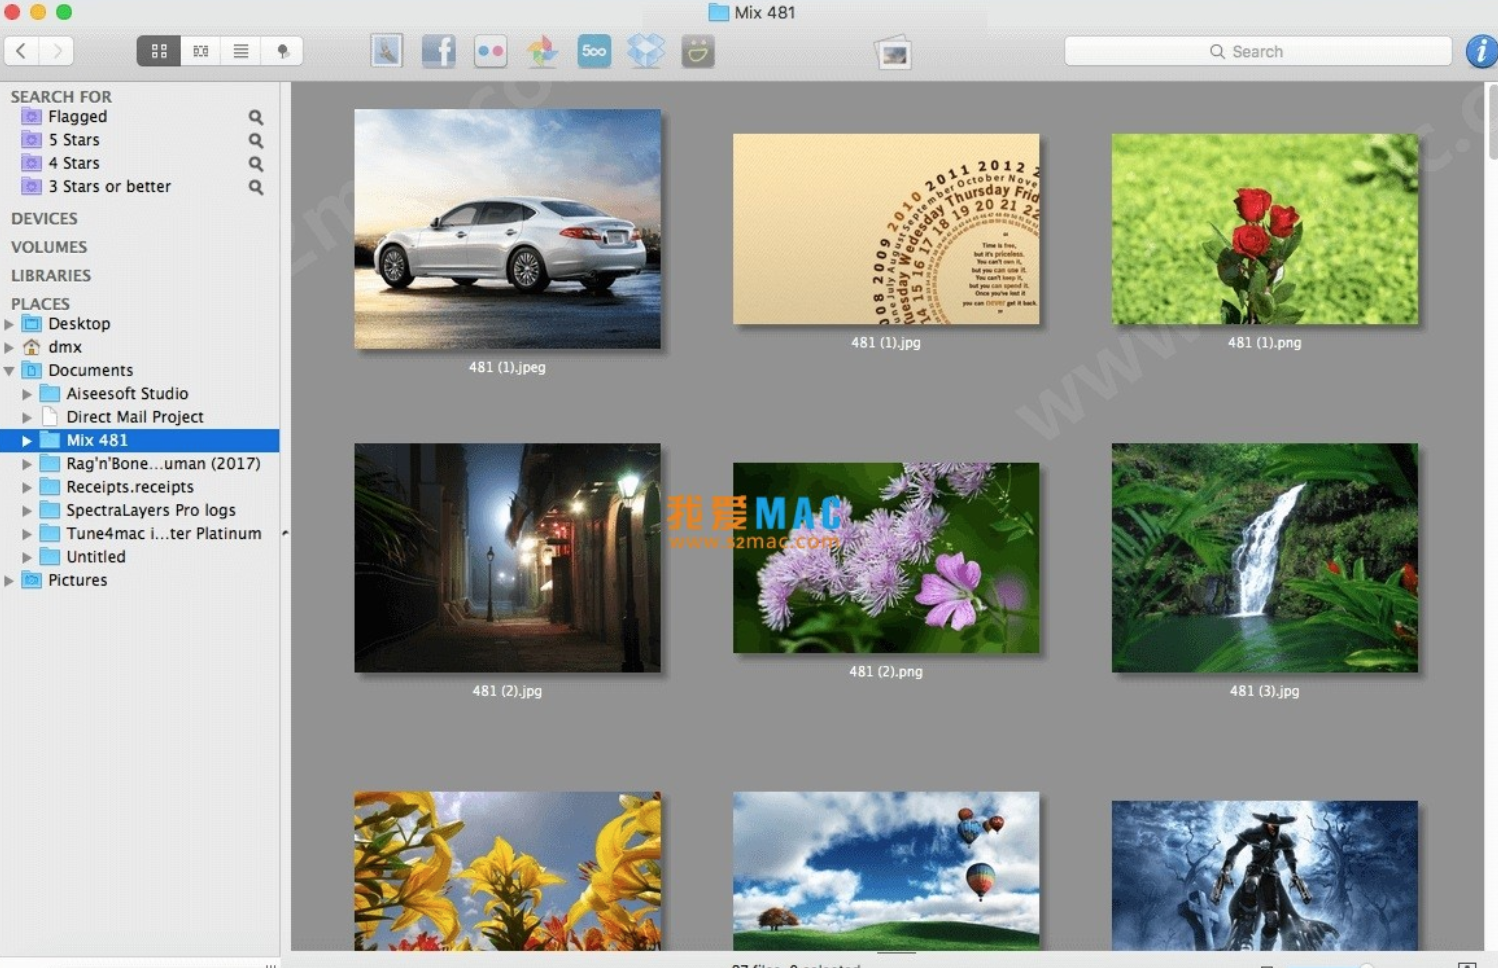
Task: Click magnifier icon next to 5 Stars
Action: (256, 140)
